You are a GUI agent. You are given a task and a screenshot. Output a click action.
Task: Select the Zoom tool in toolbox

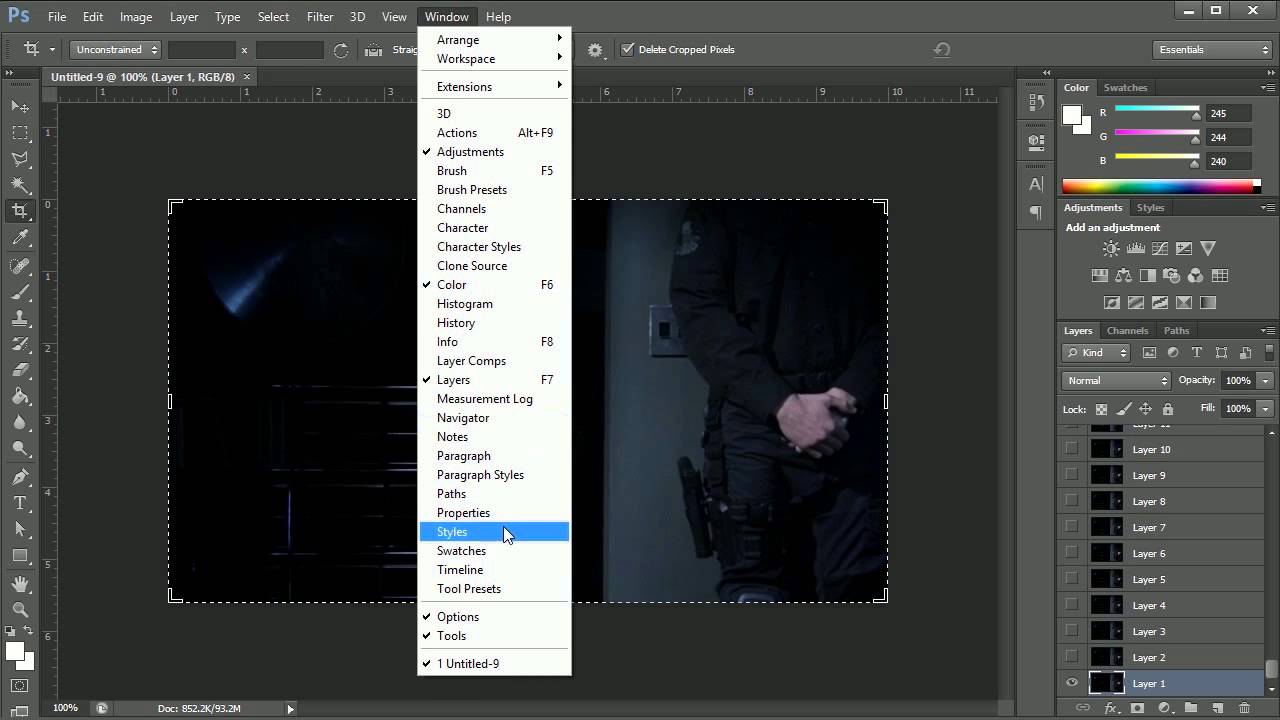pos(20,610)
